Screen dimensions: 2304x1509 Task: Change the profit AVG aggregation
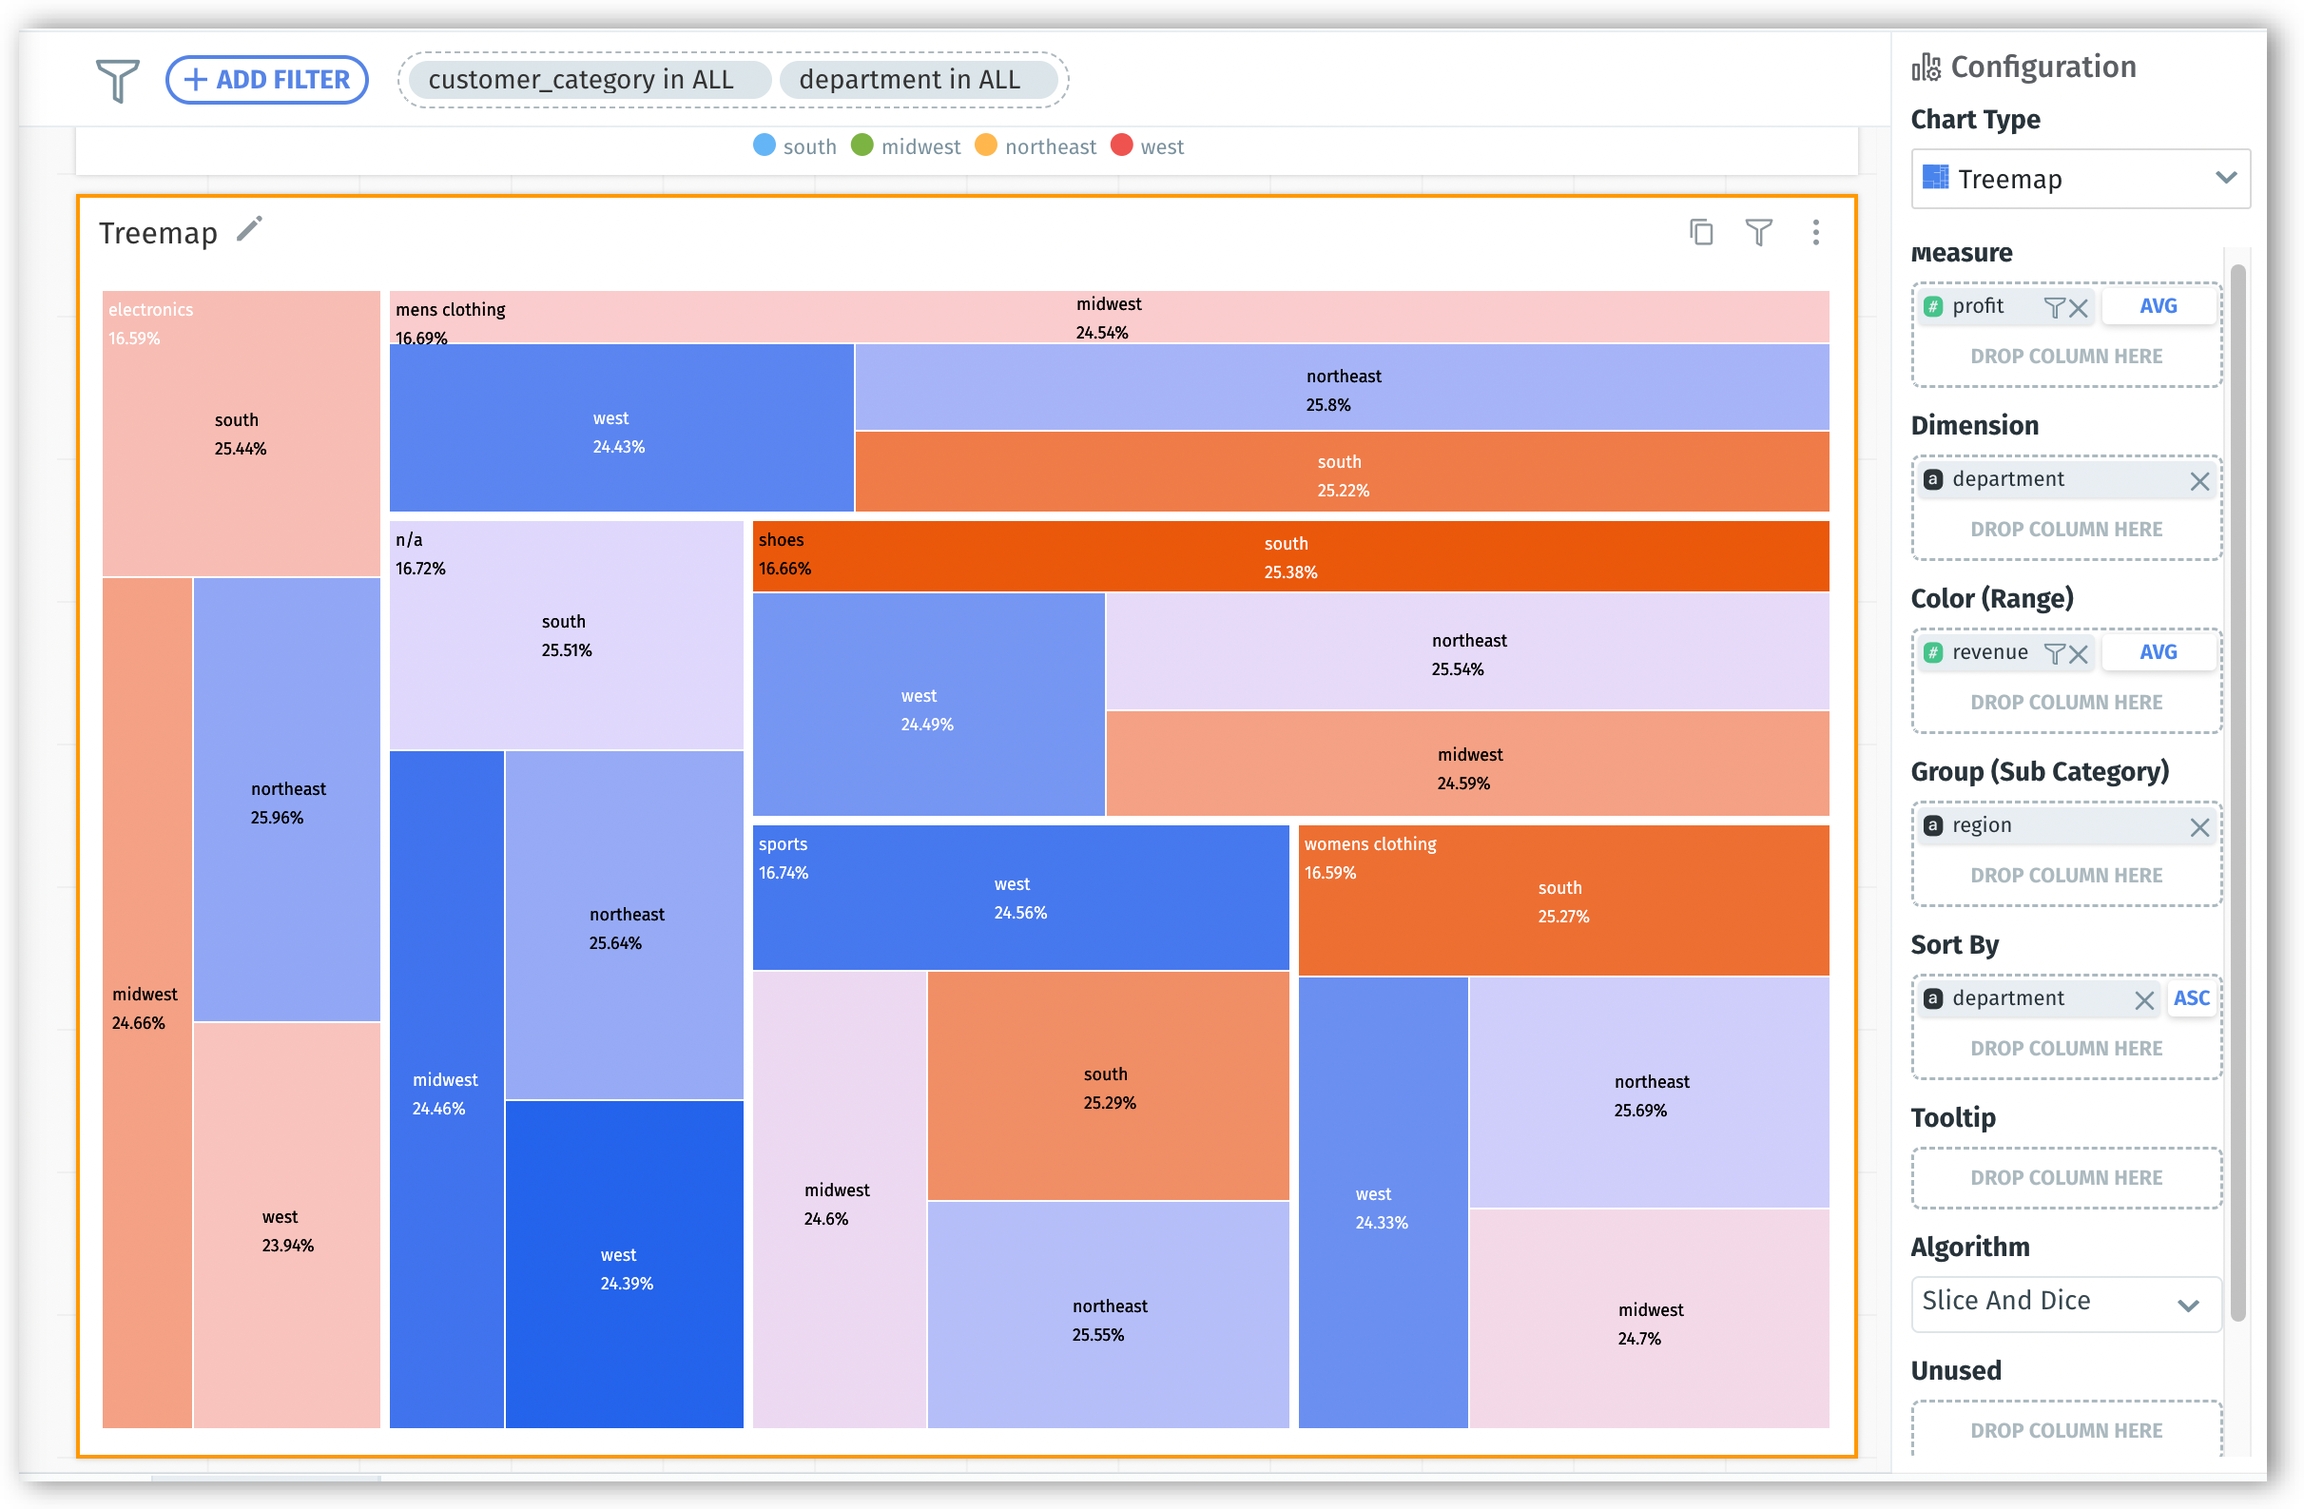[x=2158, y=306]
